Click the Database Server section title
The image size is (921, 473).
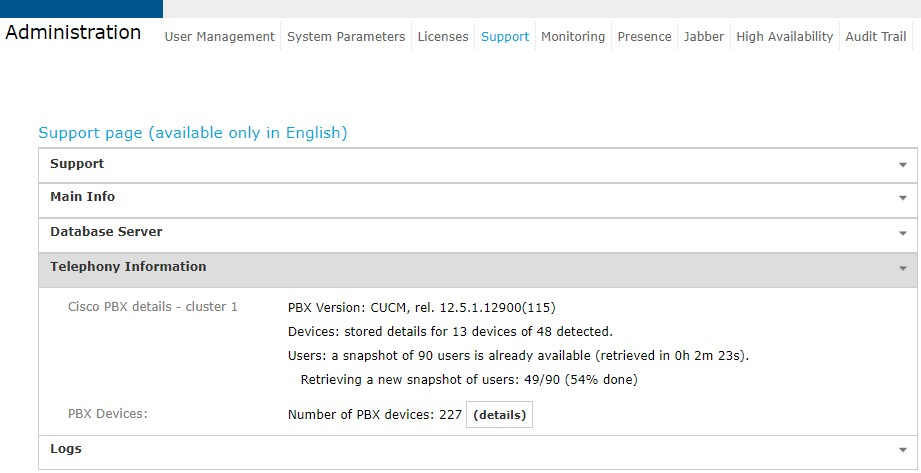[x=106, y=232]
